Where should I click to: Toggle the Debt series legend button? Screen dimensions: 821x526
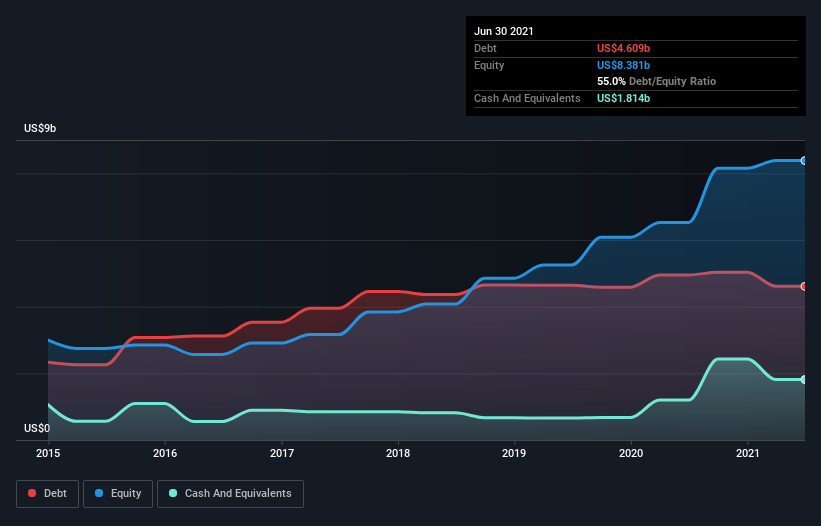pyautogui.click(x=48, y=494)
